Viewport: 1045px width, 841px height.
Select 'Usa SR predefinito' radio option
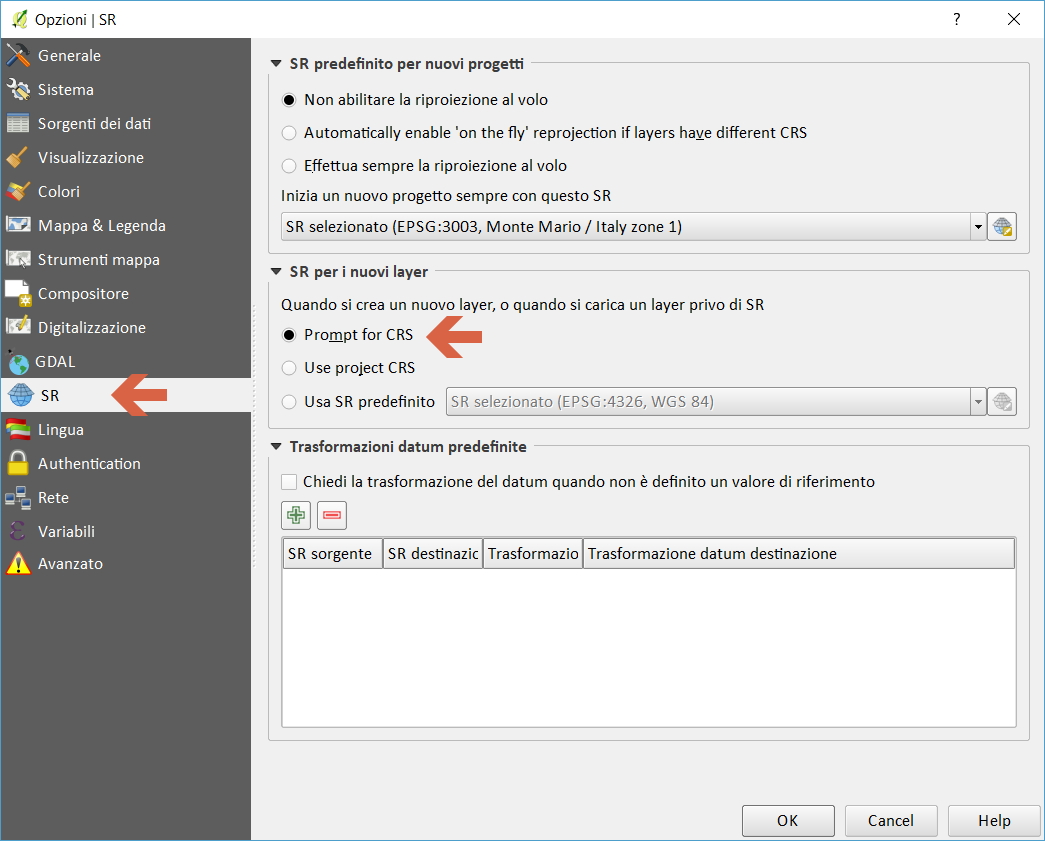[289, 402]
